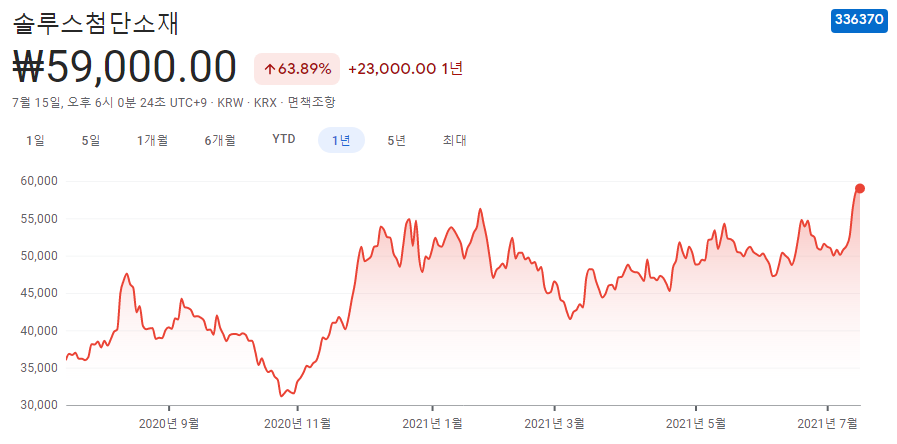Select the 1일 time range tab
The width and height of the screenshot is (897, 444).
35,140
